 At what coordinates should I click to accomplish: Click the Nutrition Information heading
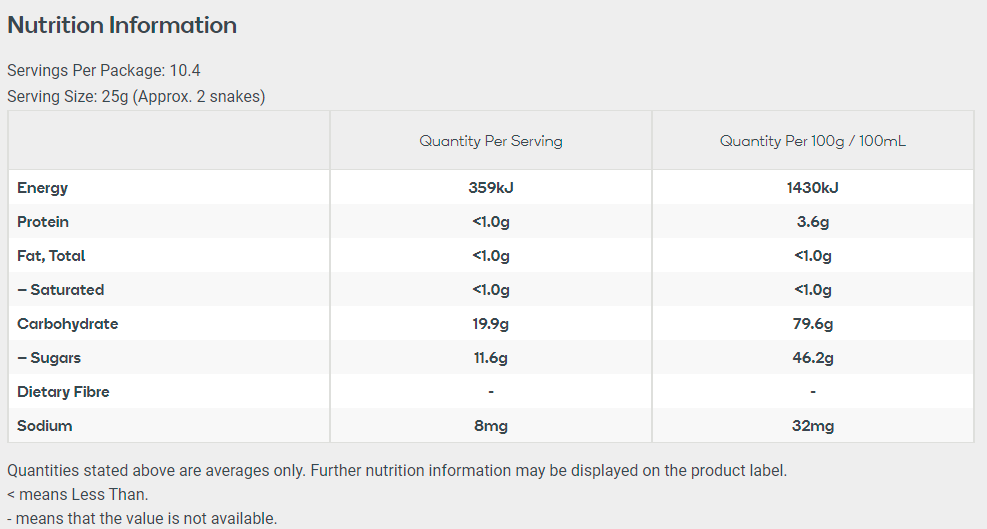pos(122,25)
